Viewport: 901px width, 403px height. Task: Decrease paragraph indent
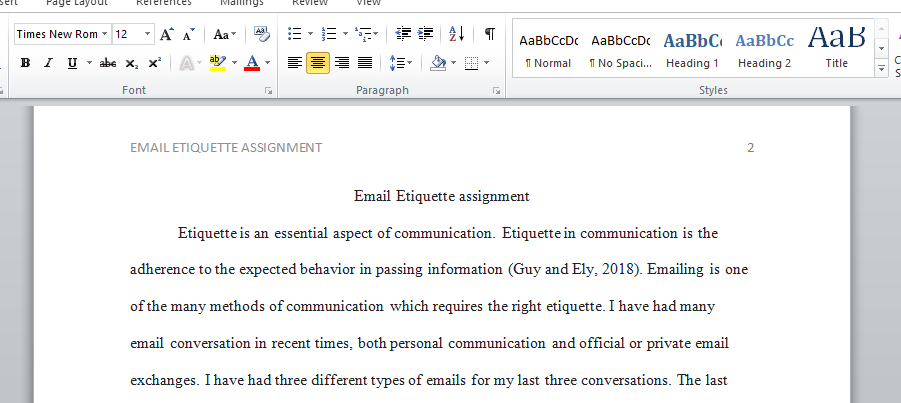(403, 34)
